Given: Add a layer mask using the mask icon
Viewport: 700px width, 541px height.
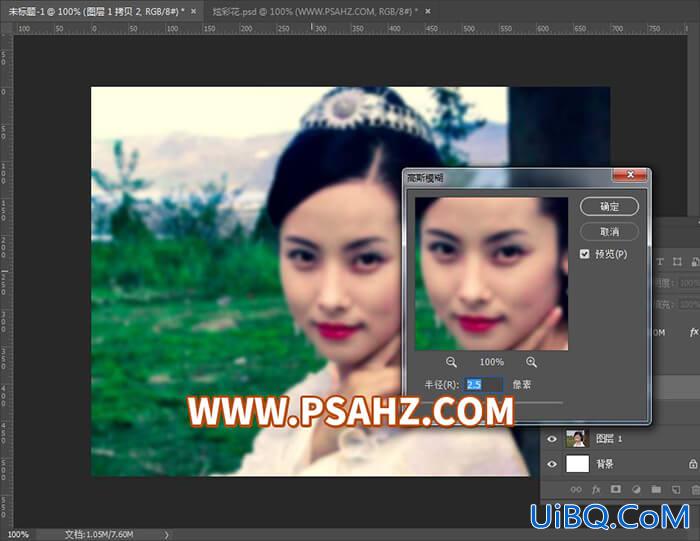Looking at the screenshot, I should pos(616,489).
